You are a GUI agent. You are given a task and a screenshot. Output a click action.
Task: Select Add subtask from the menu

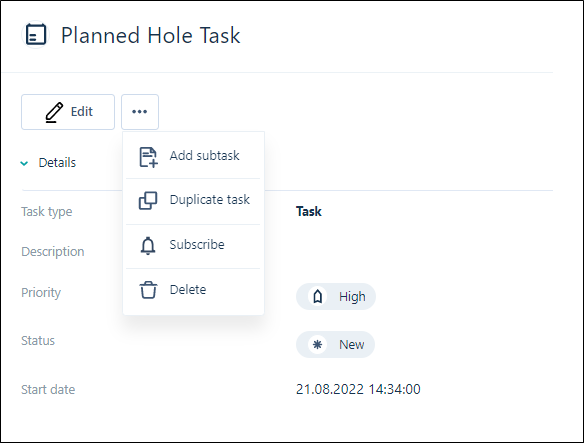(193, 156)
